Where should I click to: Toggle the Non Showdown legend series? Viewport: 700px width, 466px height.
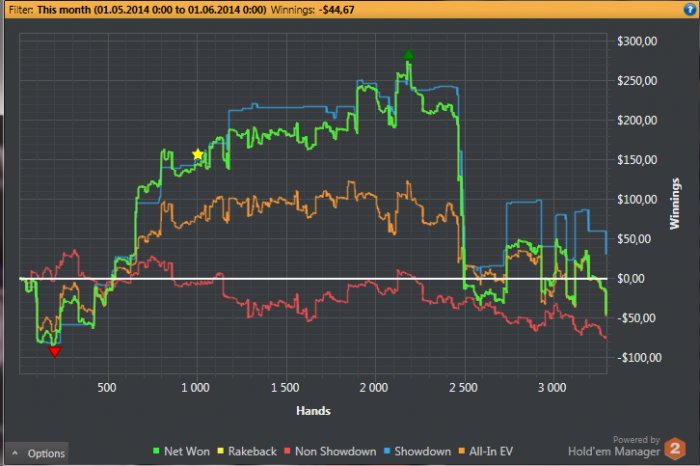[x=330, y=451]
